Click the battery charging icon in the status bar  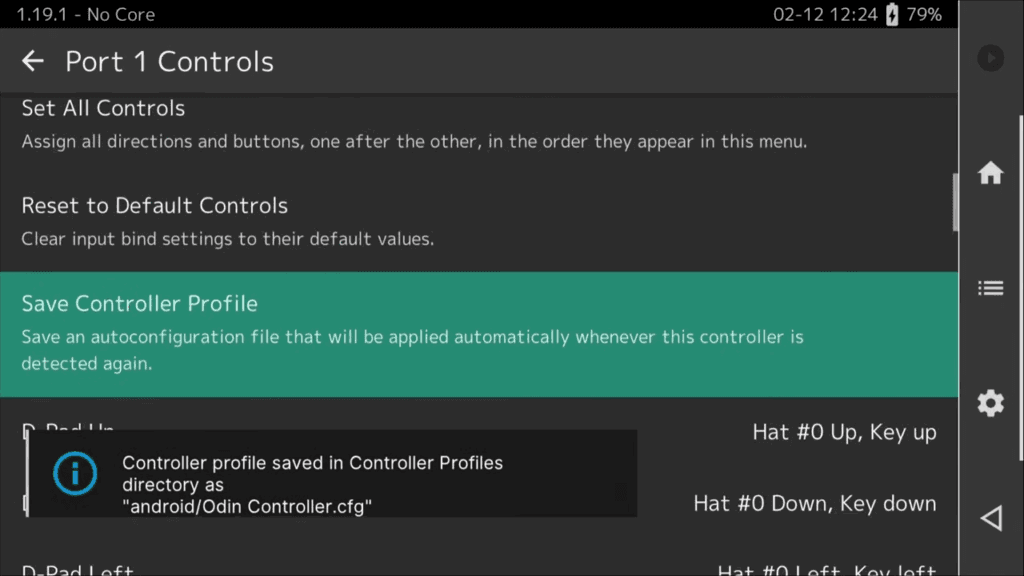point(892,15)
